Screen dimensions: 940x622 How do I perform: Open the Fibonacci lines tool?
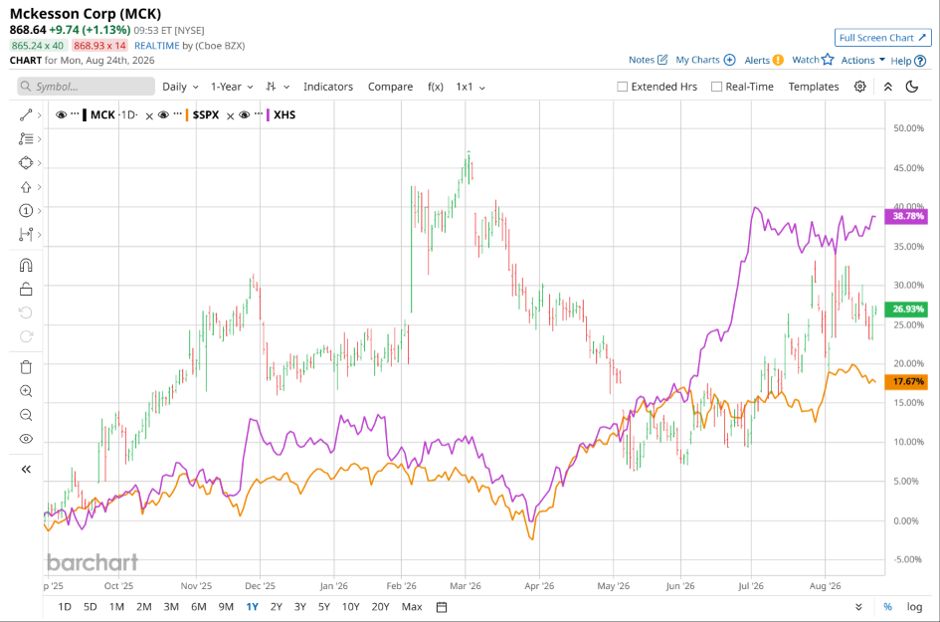click(x=26, y=139)
